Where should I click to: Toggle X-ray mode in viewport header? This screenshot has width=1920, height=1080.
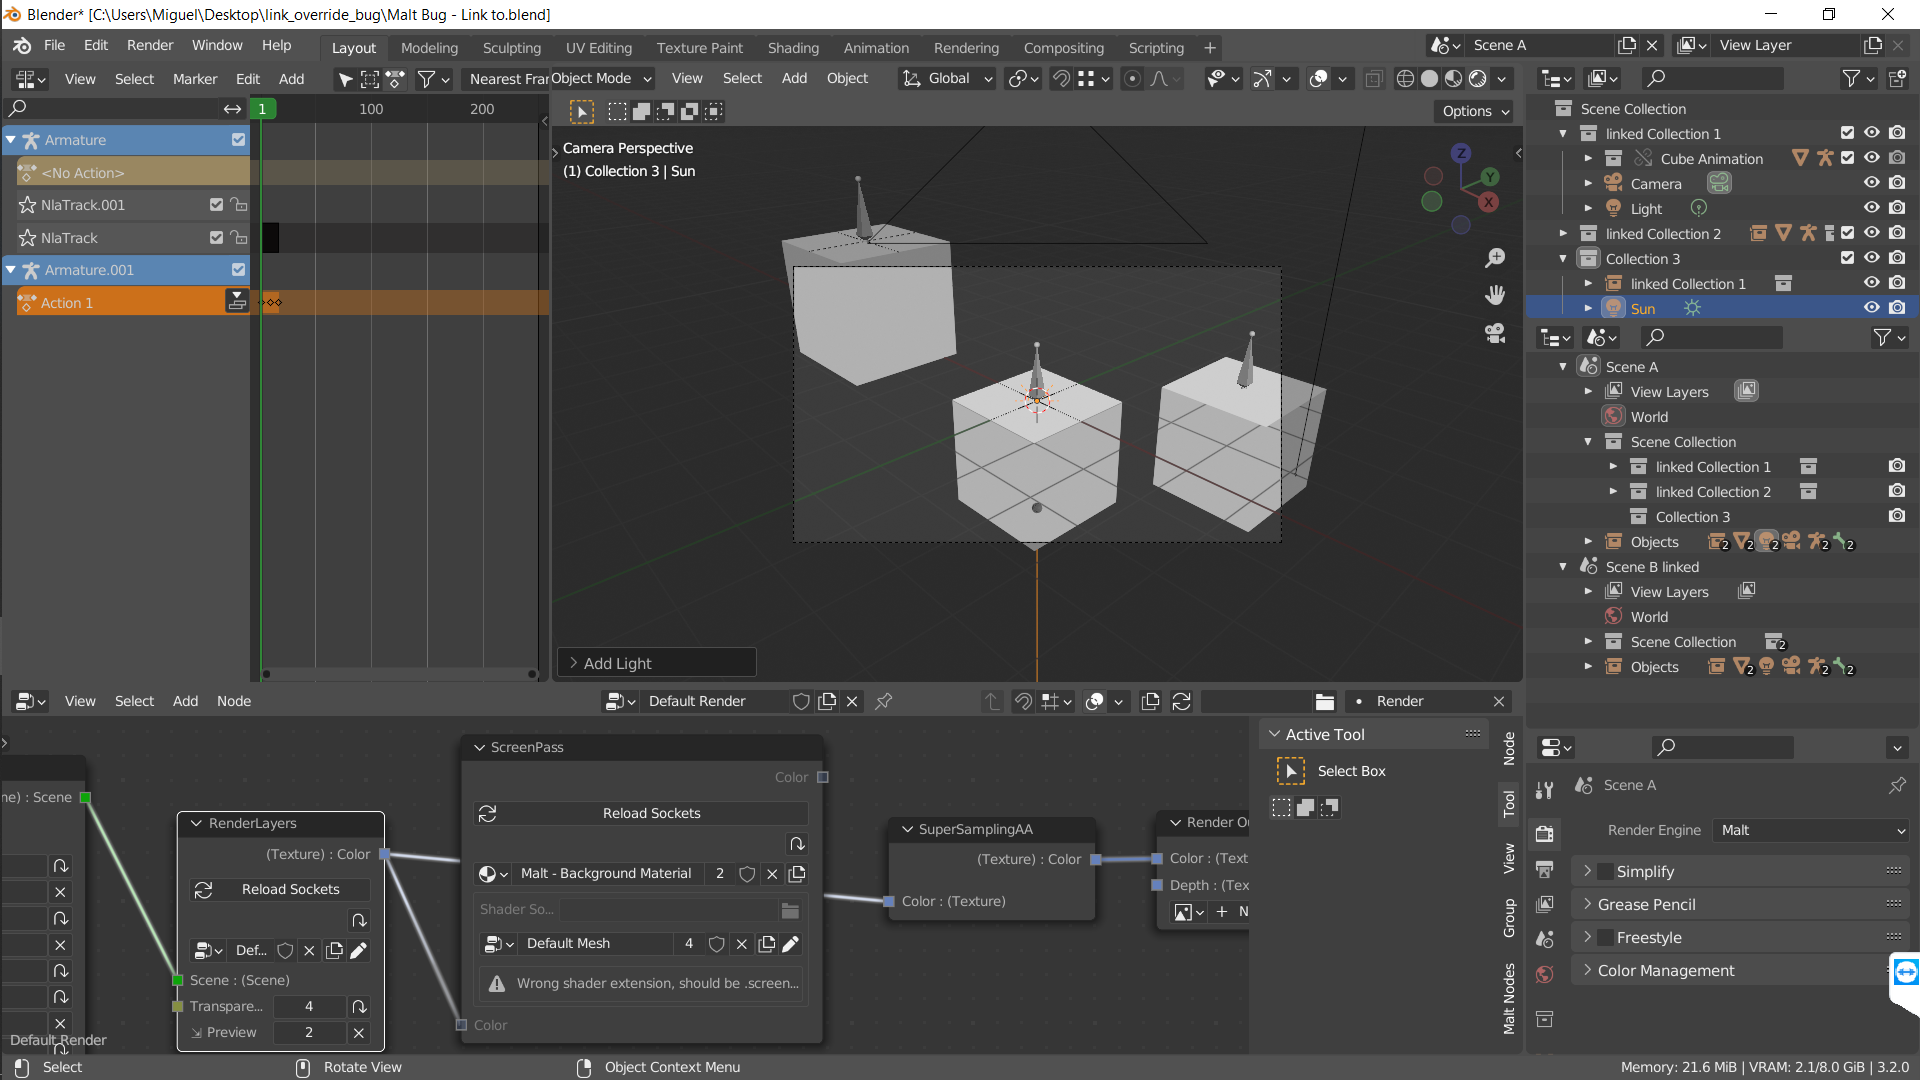click(1375, 78)
